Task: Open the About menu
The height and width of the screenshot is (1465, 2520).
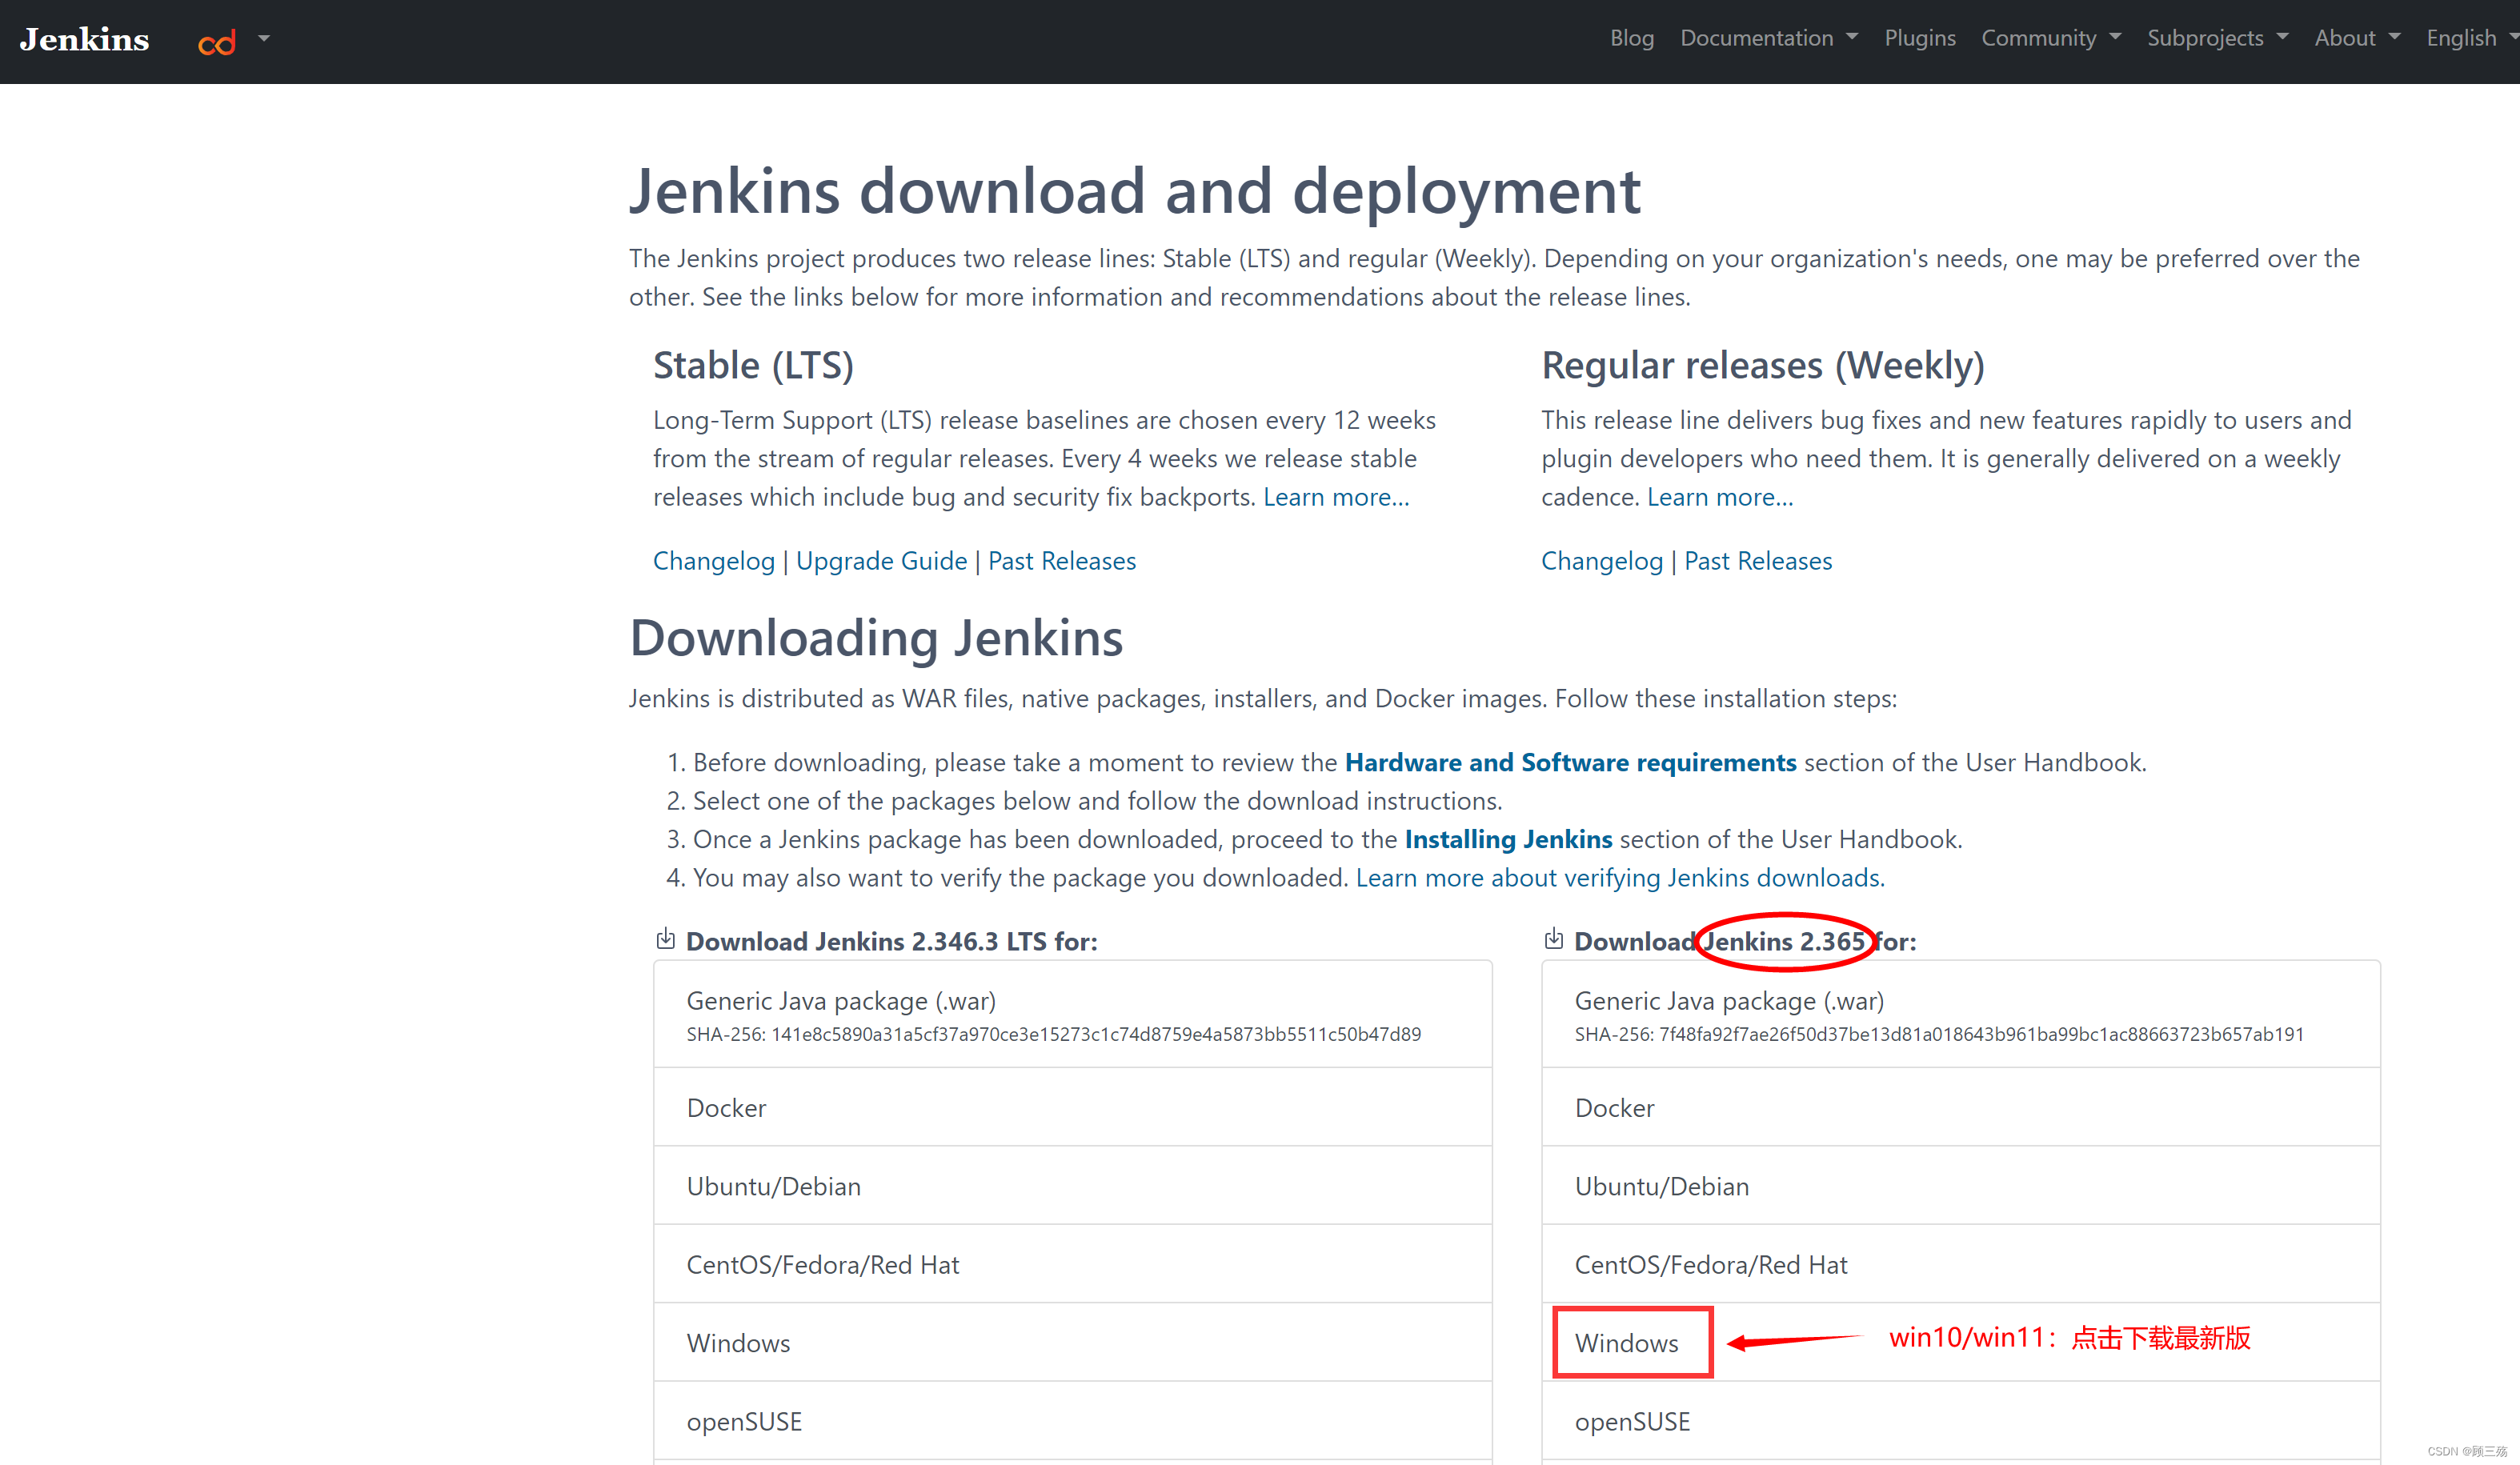Action: (2356, 38)
